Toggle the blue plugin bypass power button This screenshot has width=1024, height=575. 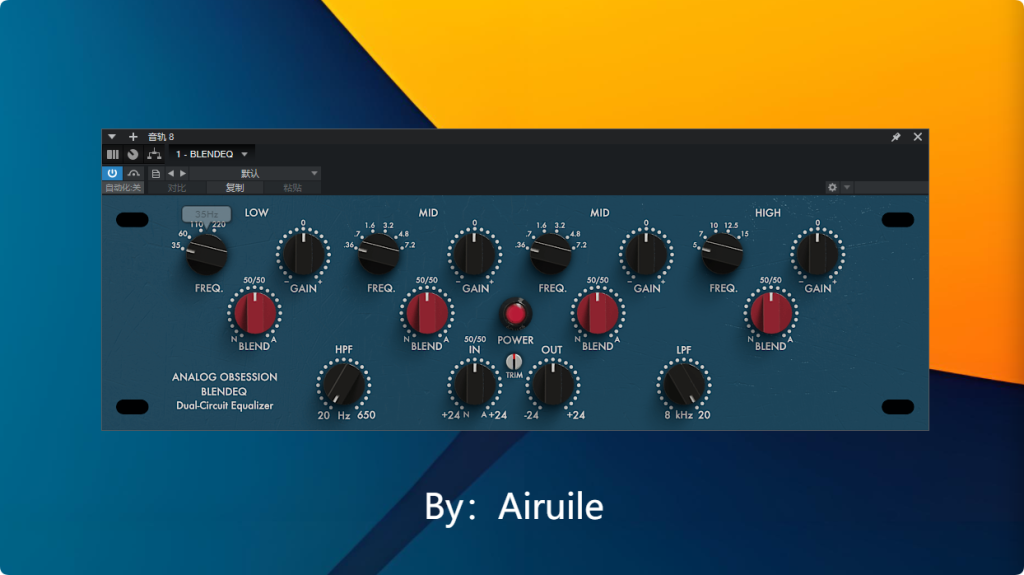point(112,173)
